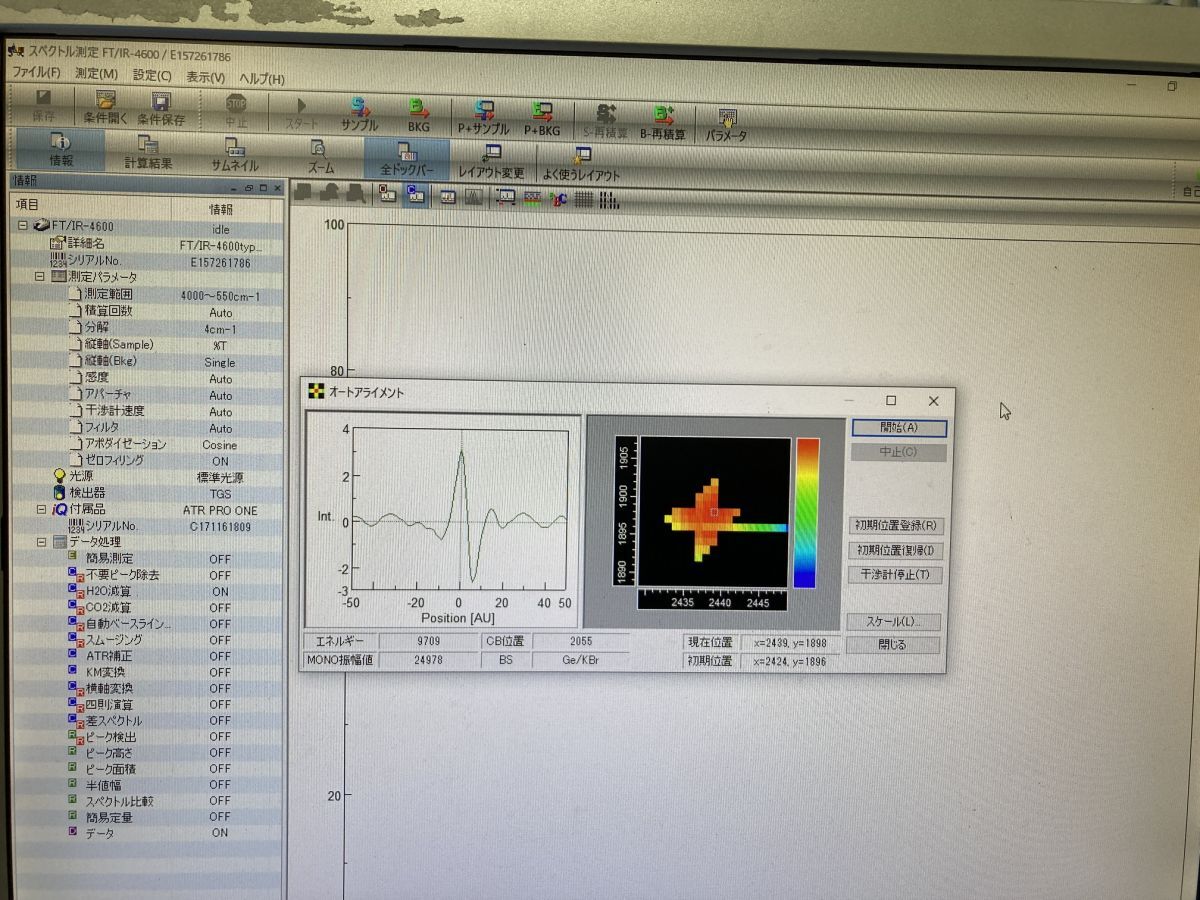Select the ATR補正 row
This screenshot has width=1200, height=900.
(x=148, y=656)
